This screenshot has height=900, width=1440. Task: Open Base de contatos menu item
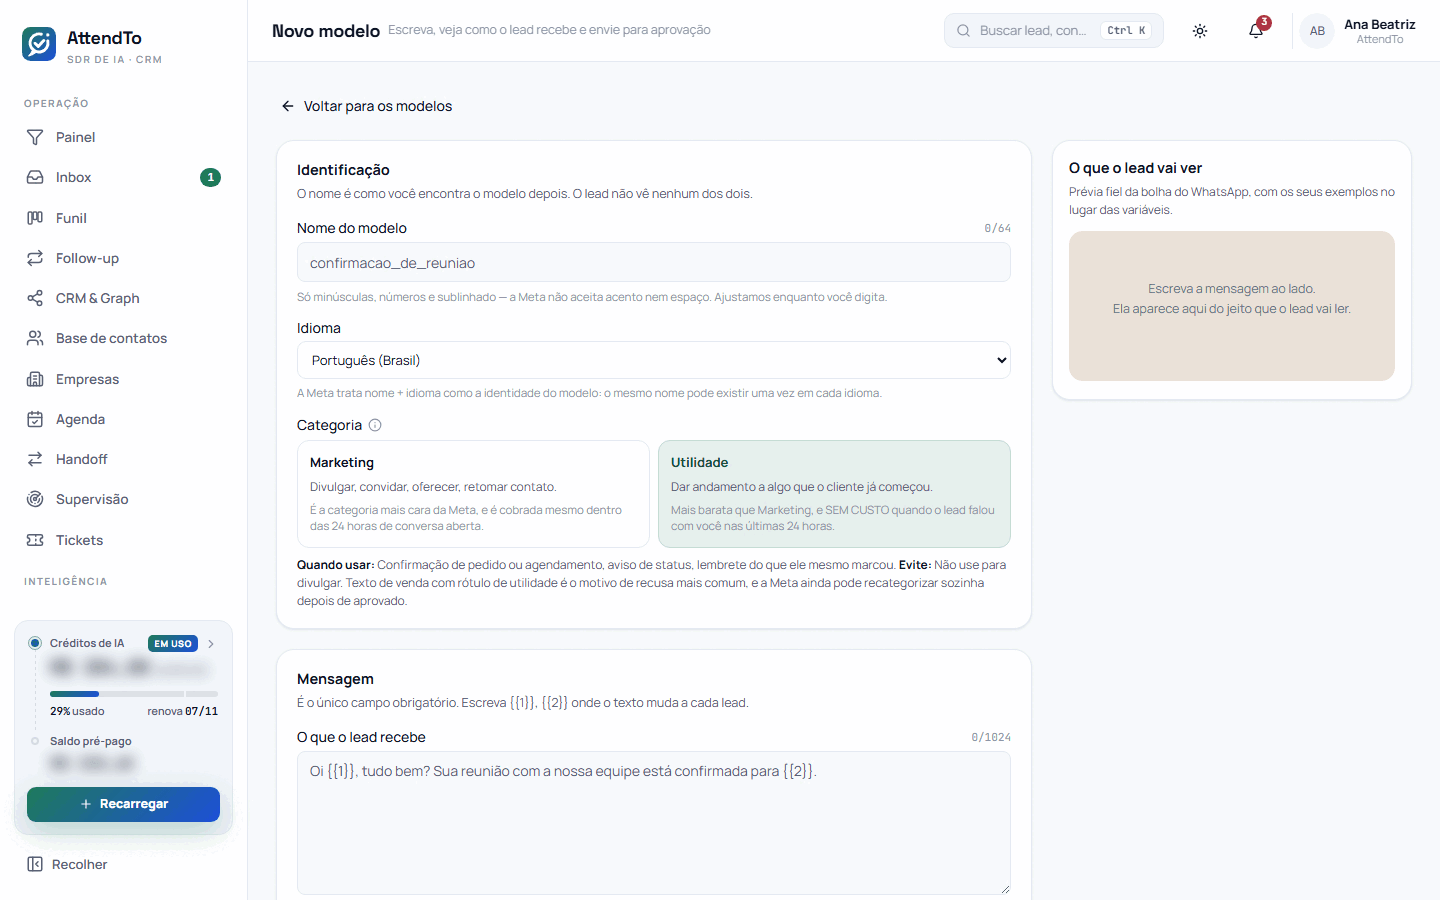[124, 338]
